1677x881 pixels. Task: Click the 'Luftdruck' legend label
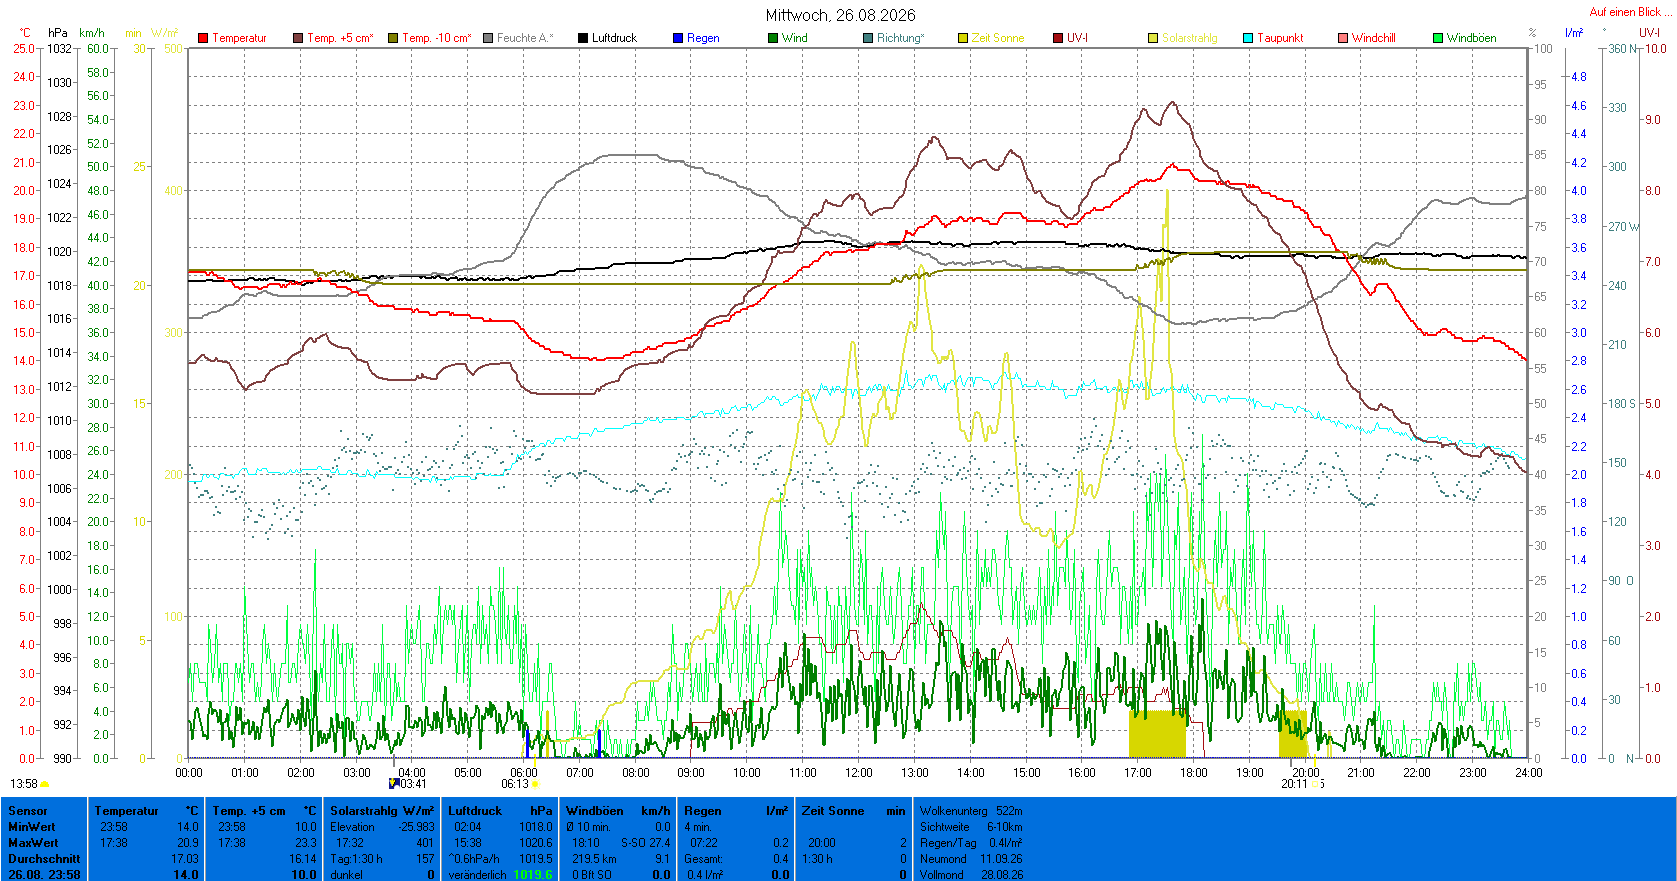[x=614, y=38]
